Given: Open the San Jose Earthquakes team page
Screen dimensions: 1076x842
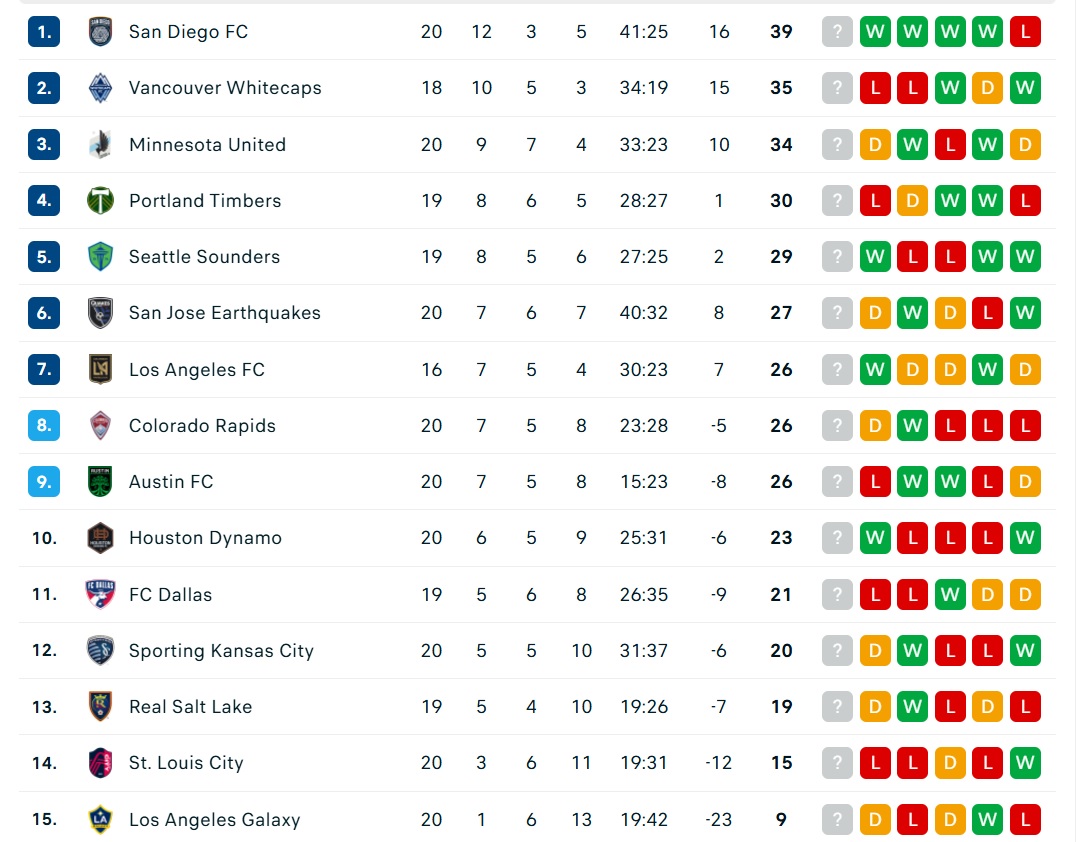Looking at the screenshot, I should pos(224,313).
